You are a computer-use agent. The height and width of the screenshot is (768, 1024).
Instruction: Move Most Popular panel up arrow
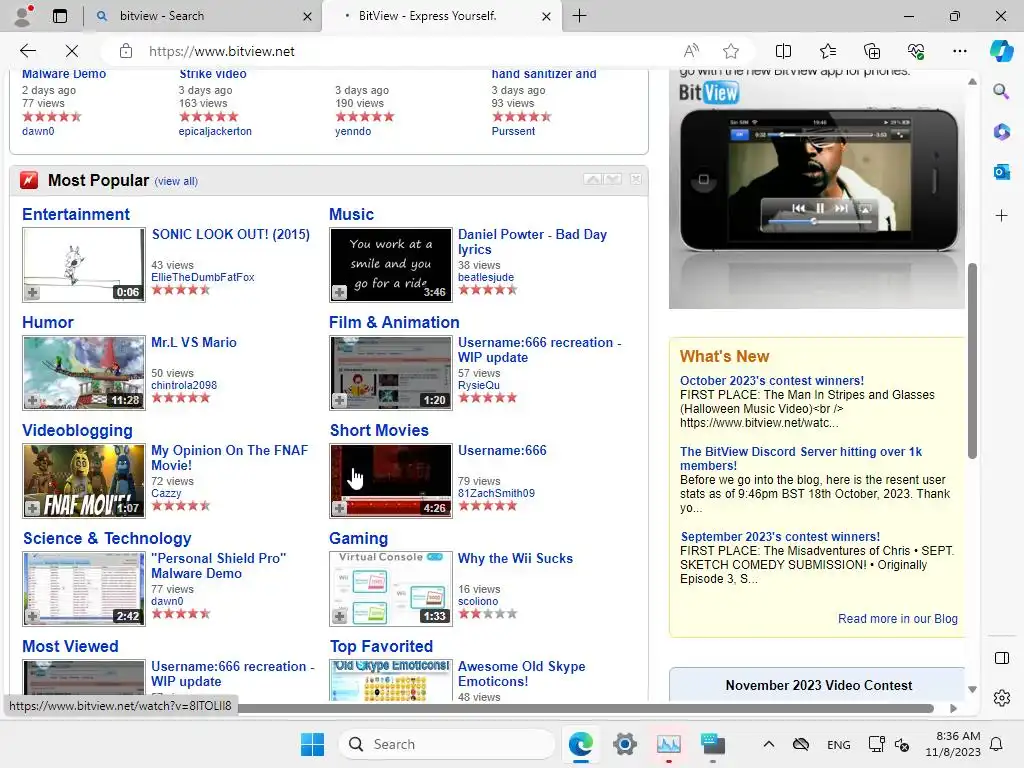(x=592, y=179)
